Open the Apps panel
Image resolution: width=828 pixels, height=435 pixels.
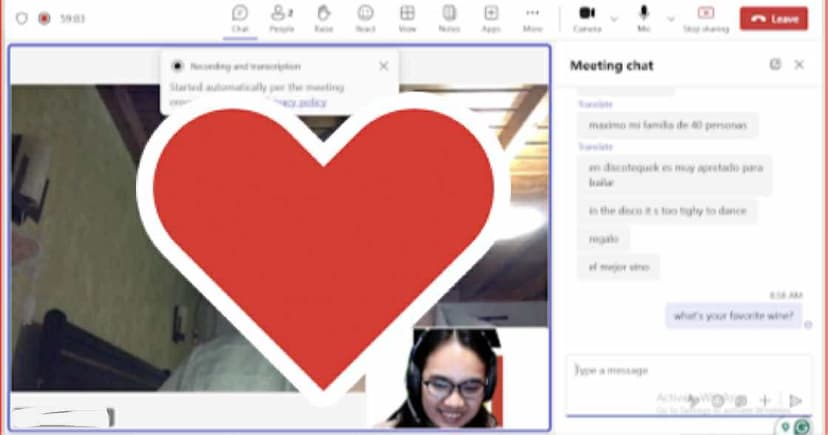(x=491, y=17)
